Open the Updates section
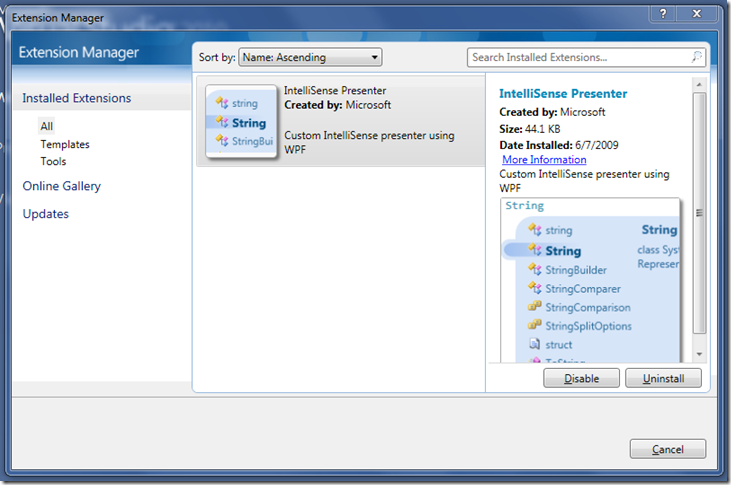The width and height of the screenshot is (731, 485). pos(46,214)
